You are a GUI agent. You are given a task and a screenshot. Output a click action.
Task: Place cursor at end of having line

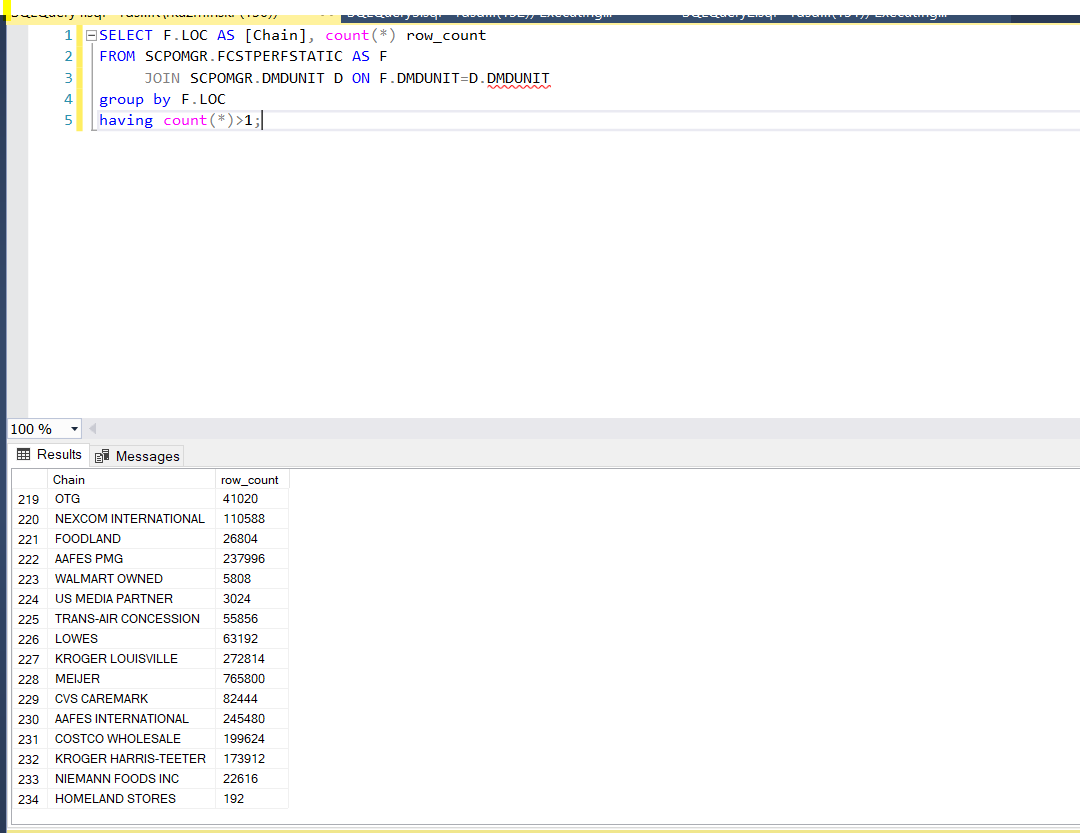pos(263,121)
